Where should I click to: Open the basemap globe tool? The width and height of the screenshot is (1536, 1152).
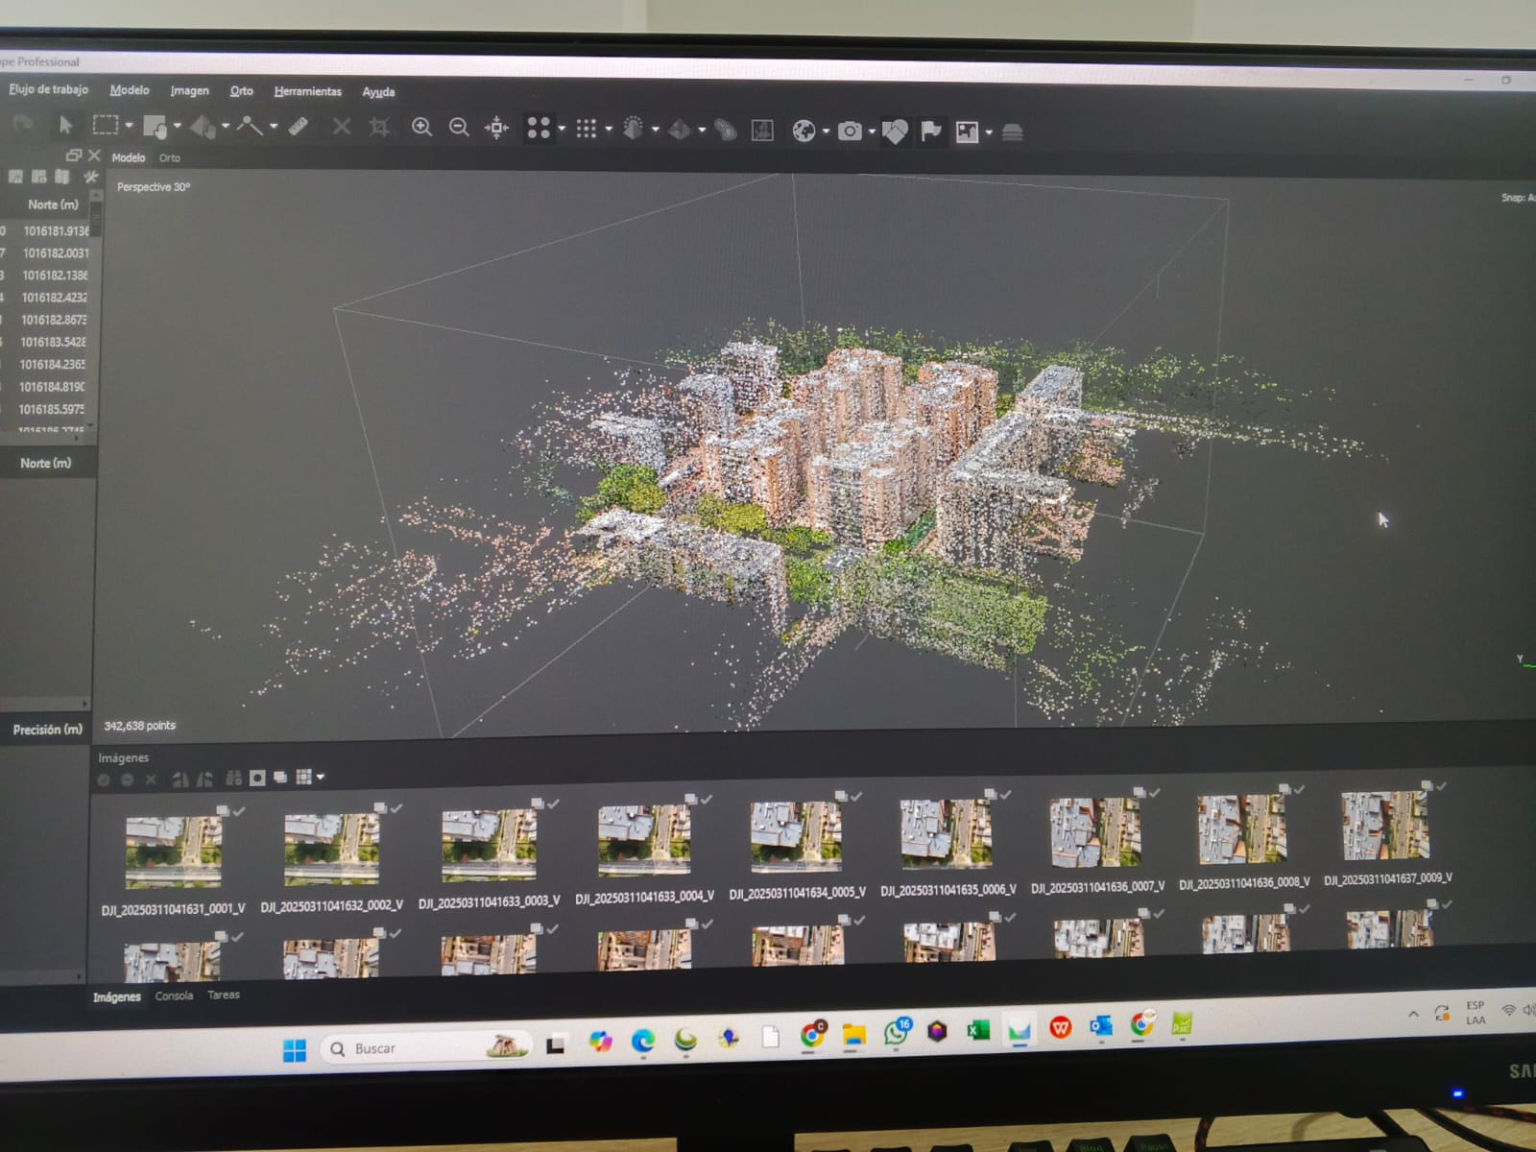(803, 129)
